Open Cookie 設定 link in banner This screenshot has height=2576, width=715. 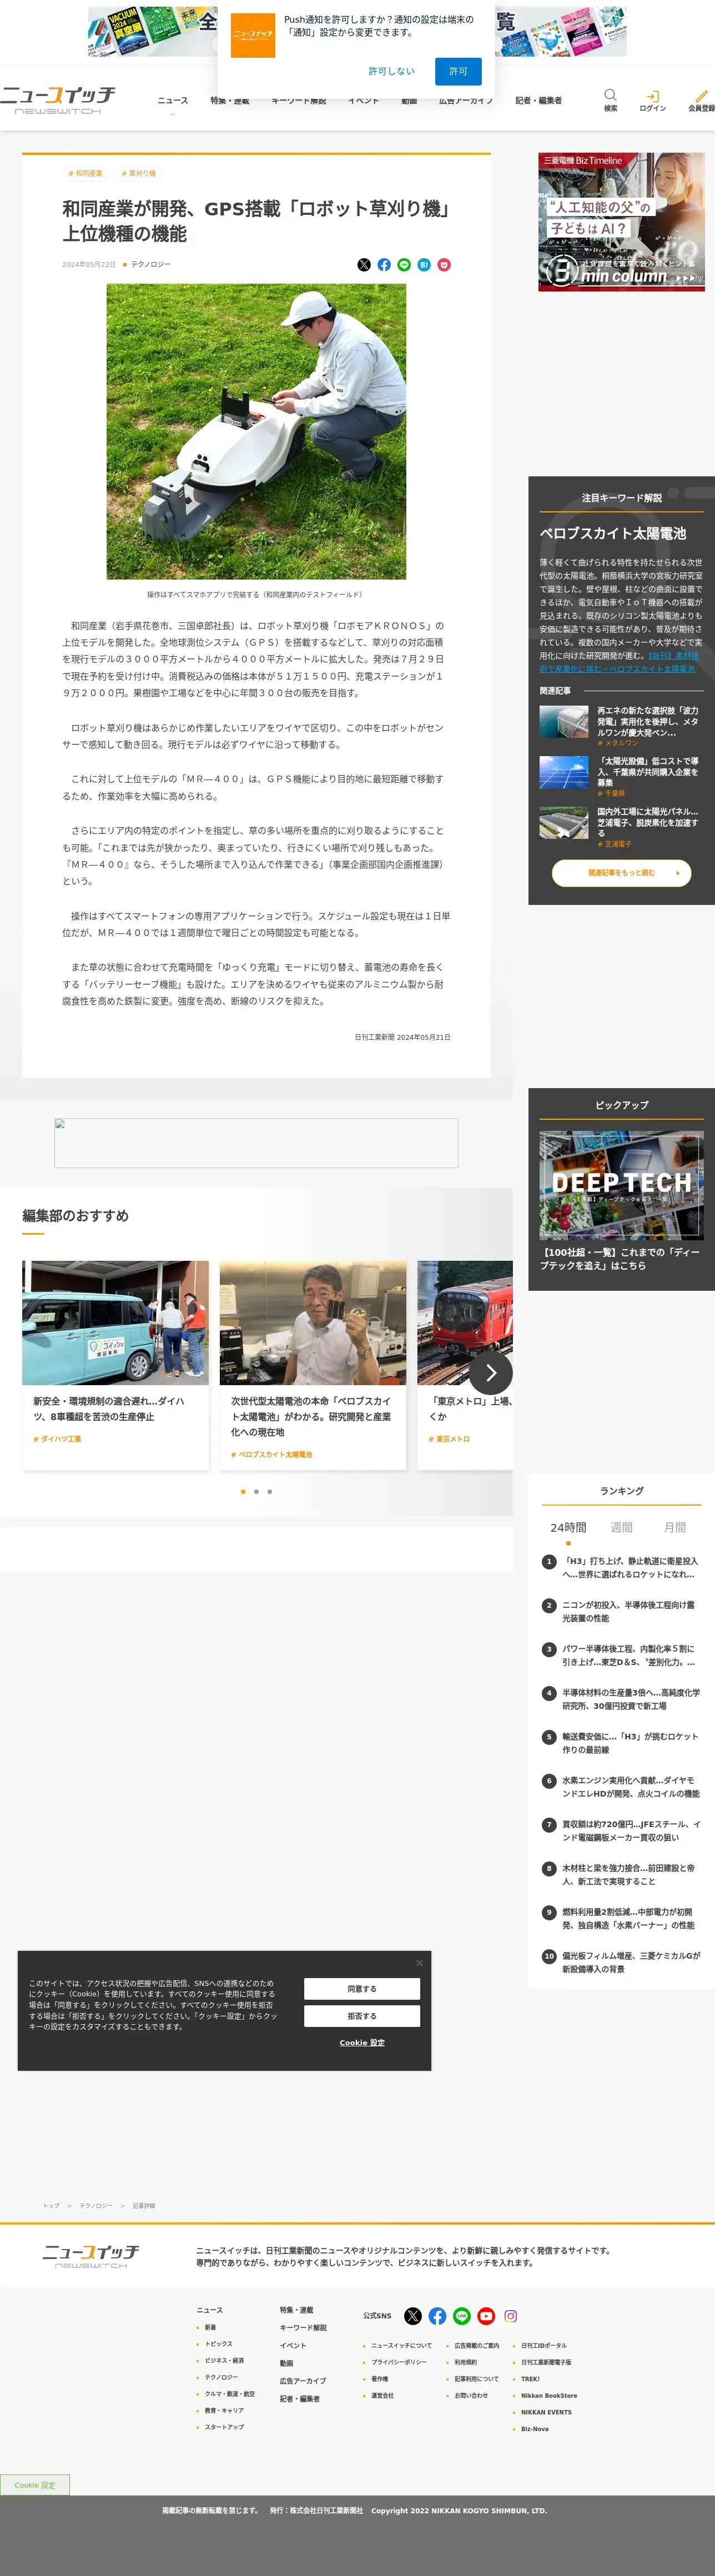pyautogui.click(x=362, y=2042)
